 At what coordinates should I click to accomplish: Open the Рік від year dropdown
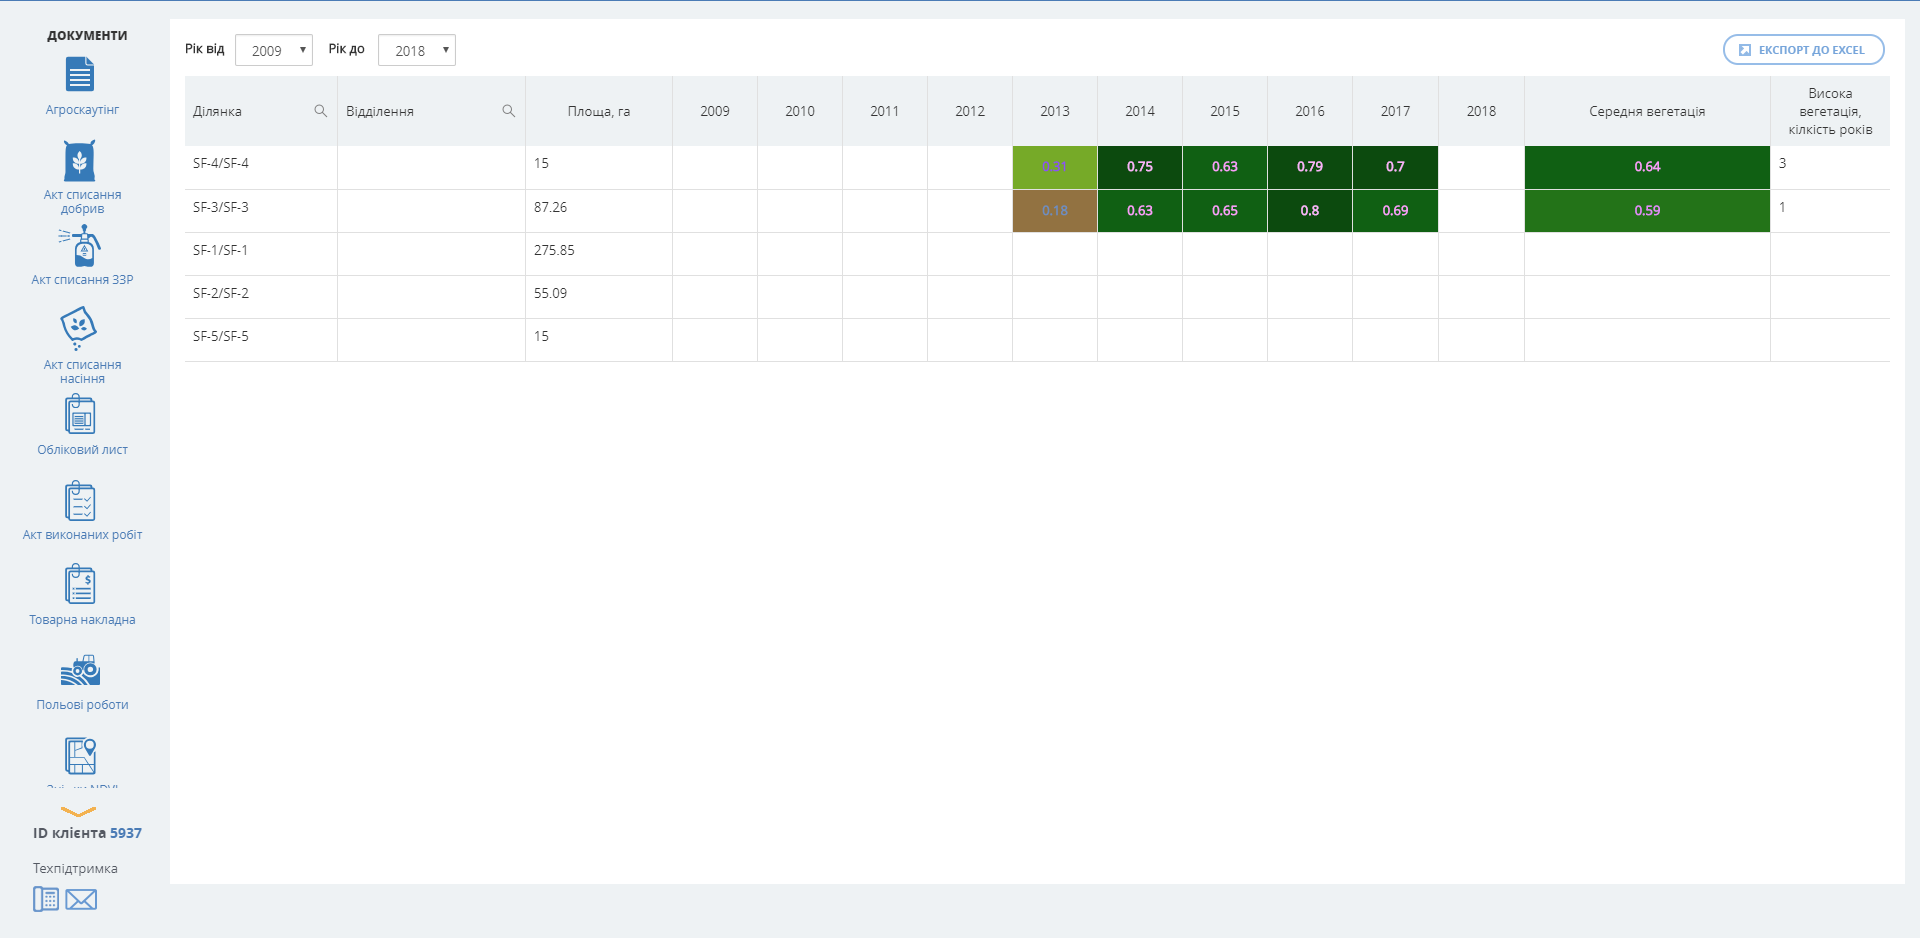274,50
